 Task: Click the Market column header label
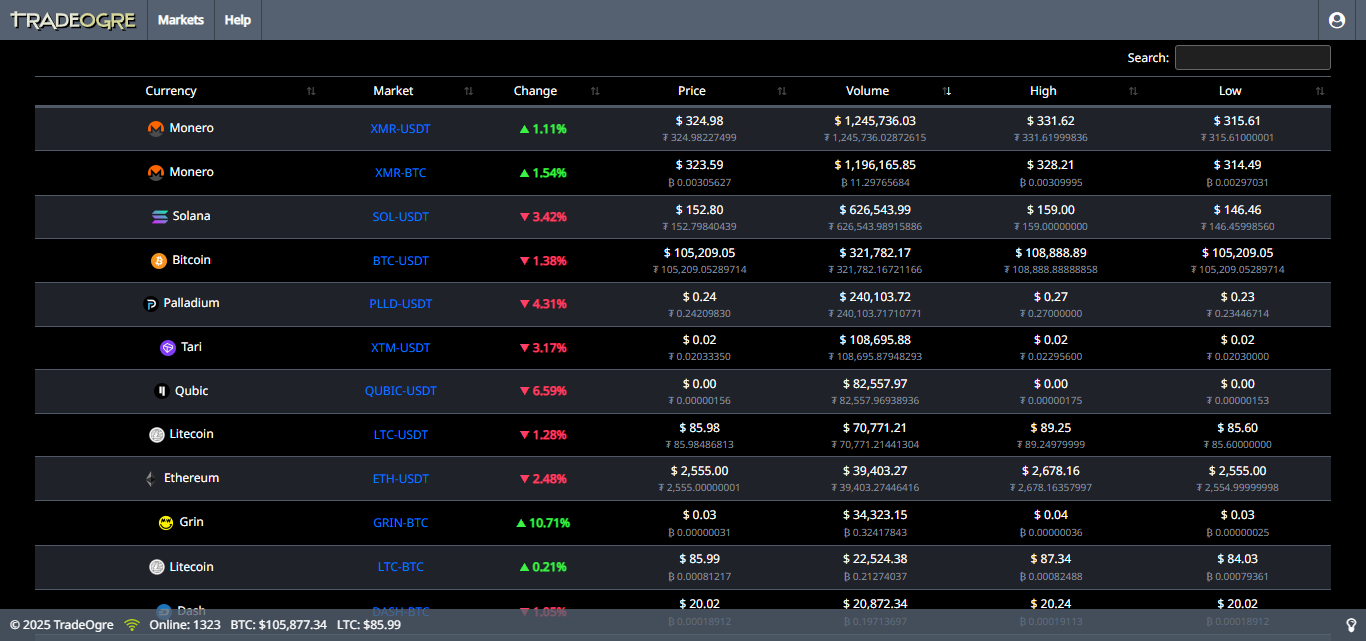(393, 91)
